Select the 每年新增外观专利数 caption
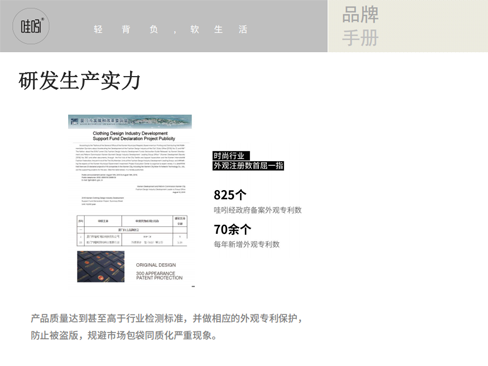 pos(247,244)
